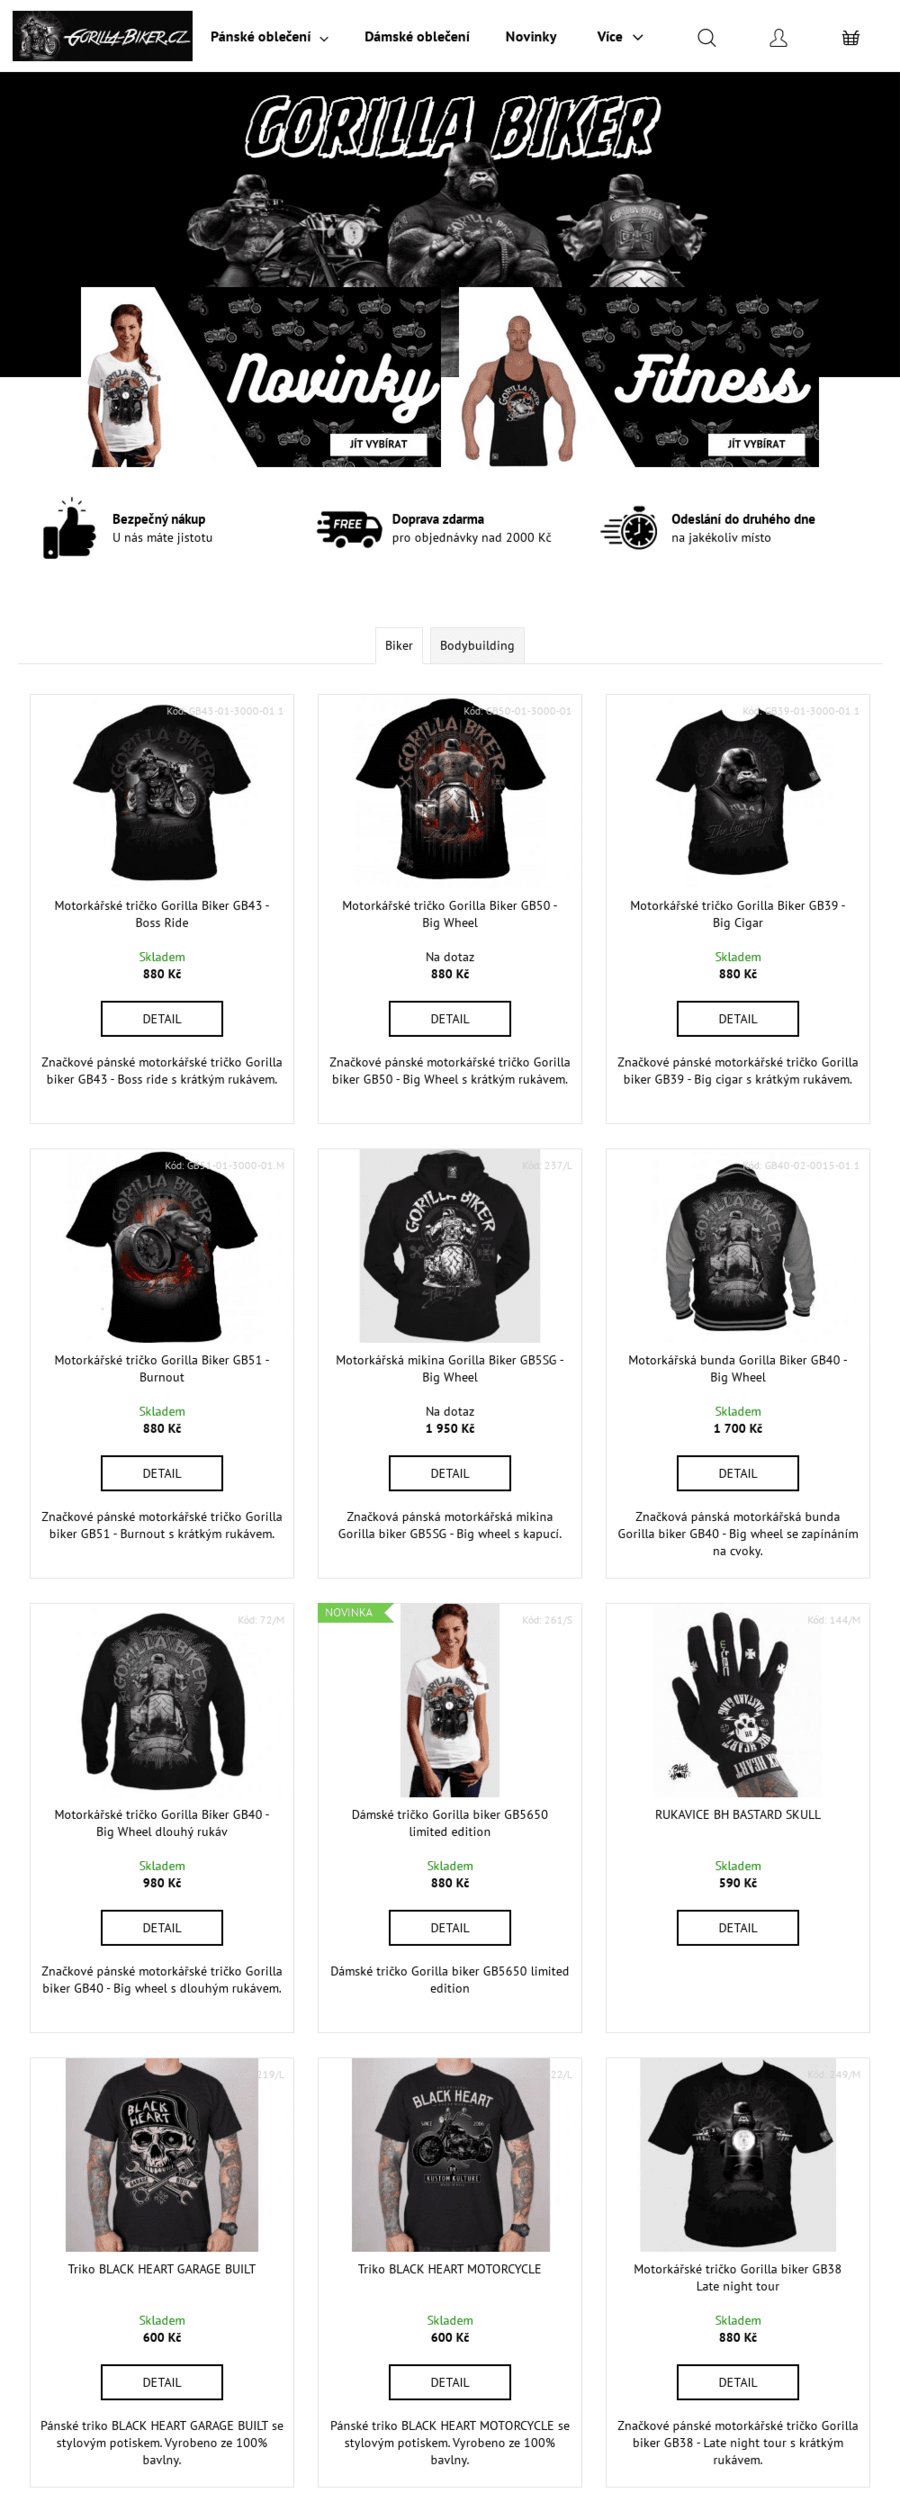The height and width of the screenshot is (2500, 900).
Task: Open the RUKAVICE BH BASTARD SKULL link
Action: click(x=738, y=1814)
